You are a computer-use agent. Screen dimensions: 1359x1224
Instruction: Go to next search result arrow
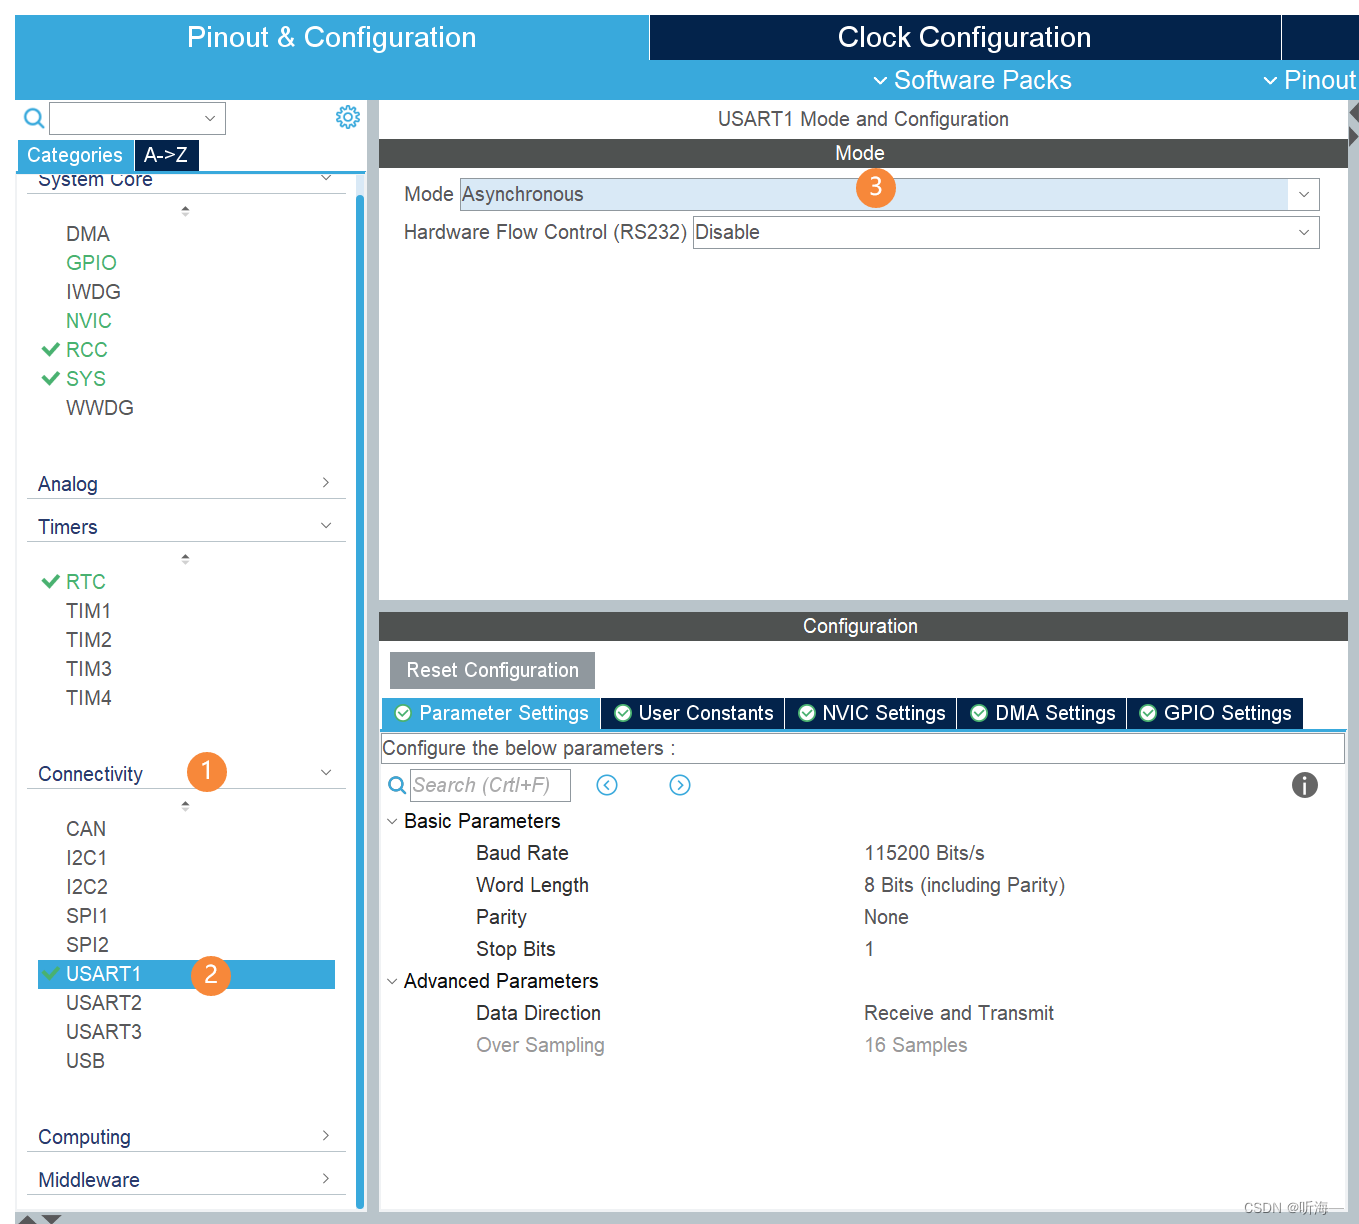(680, 785)
